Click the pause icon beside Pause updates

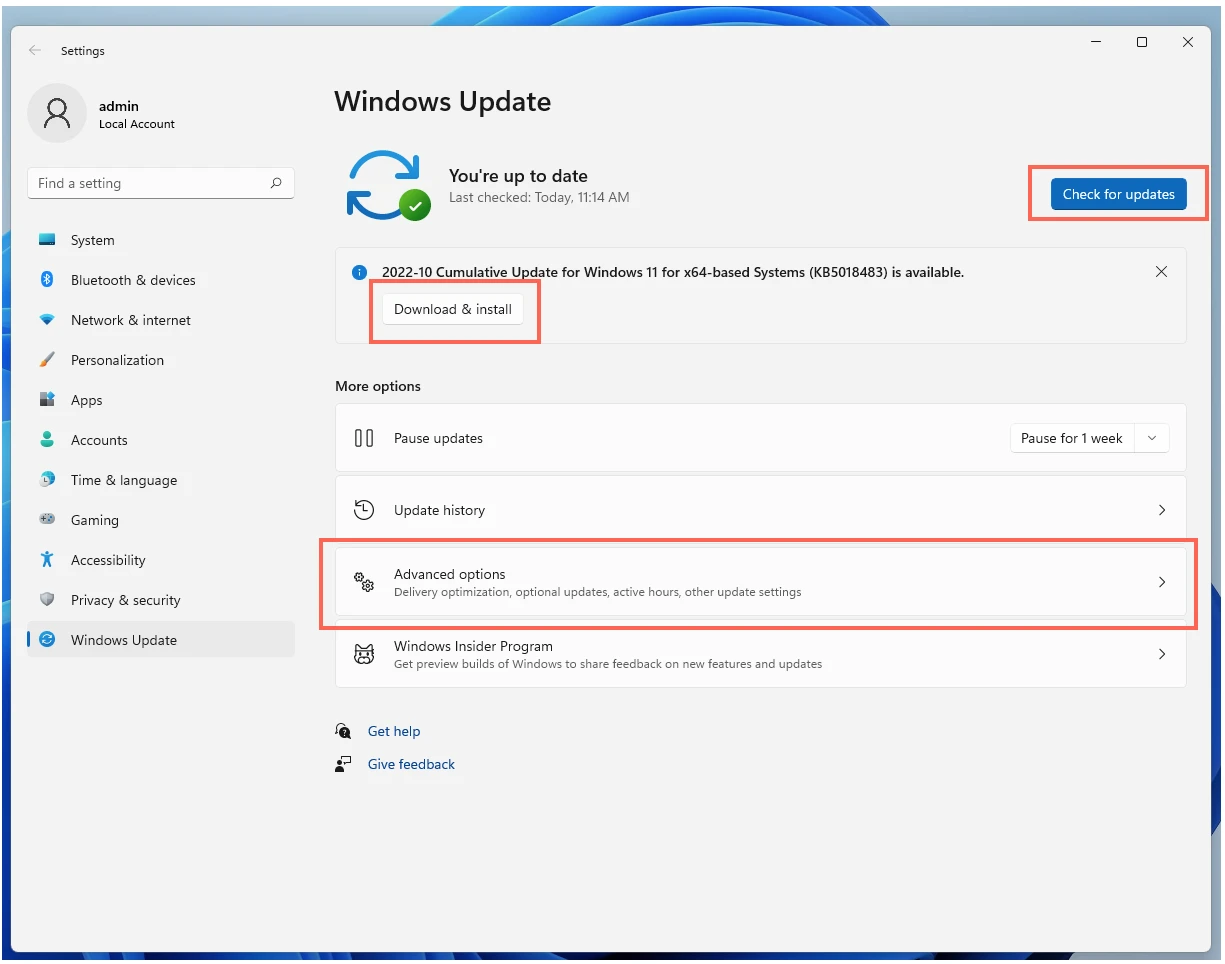pyautogui.click(x=364, y=438)
